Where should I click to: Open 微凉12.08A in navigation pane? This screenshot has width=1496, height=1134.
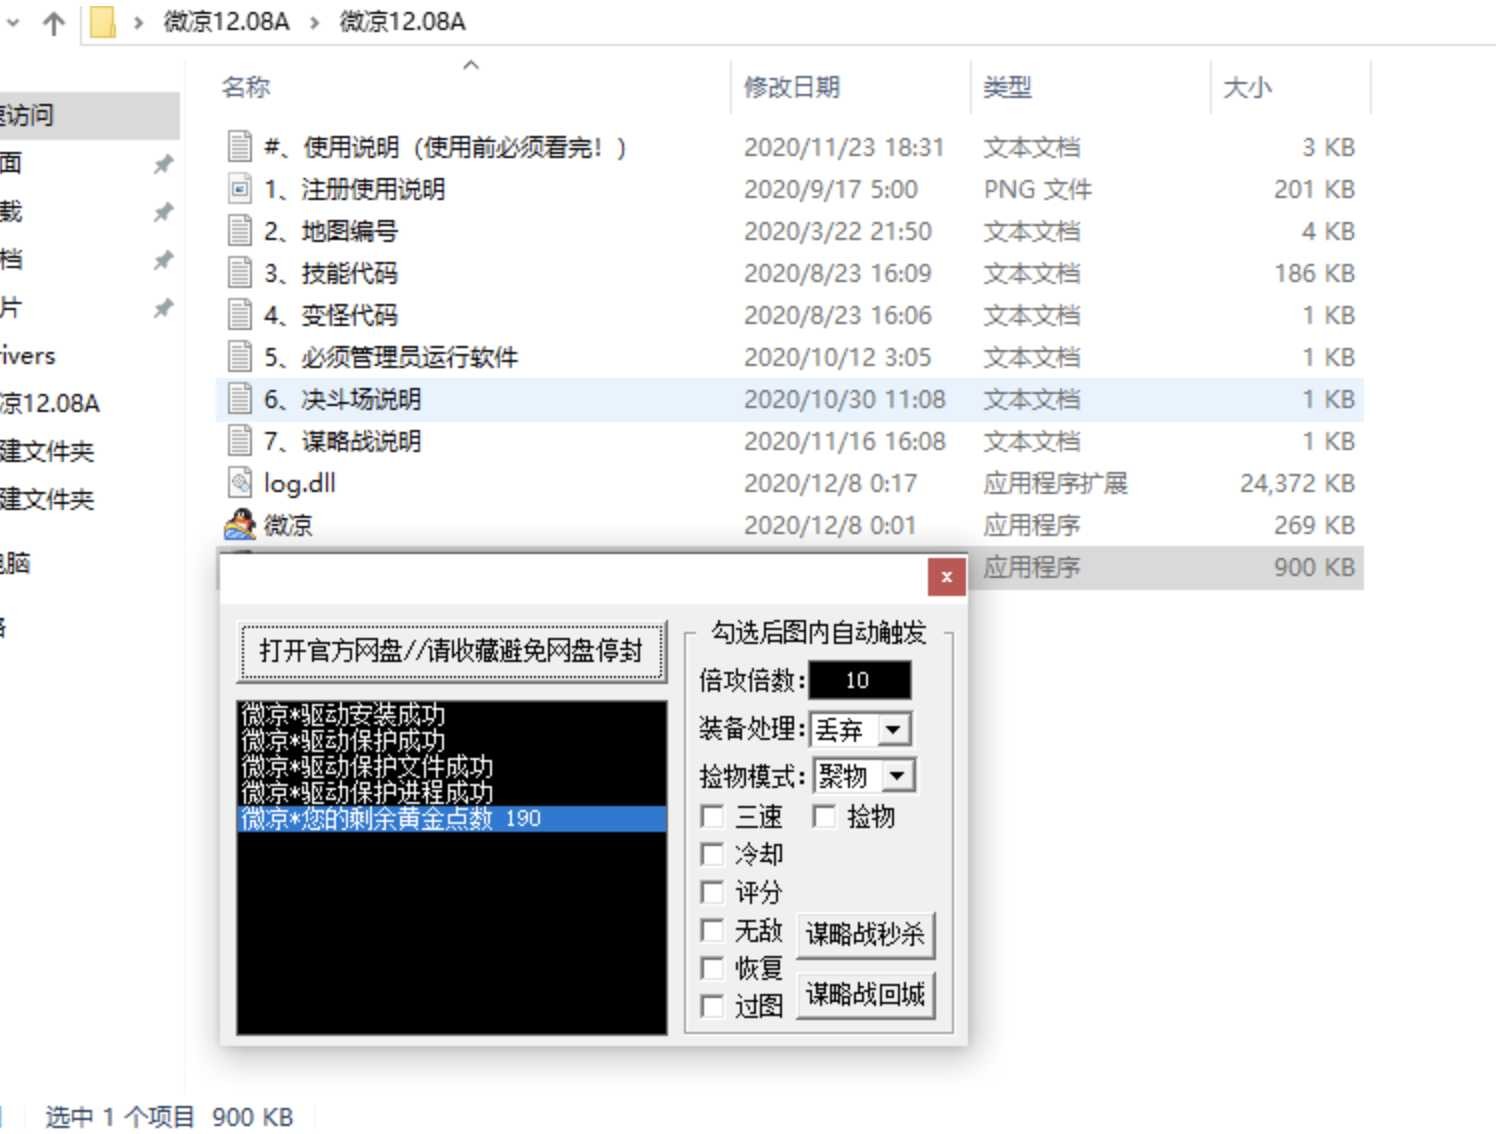pos(50,404)
